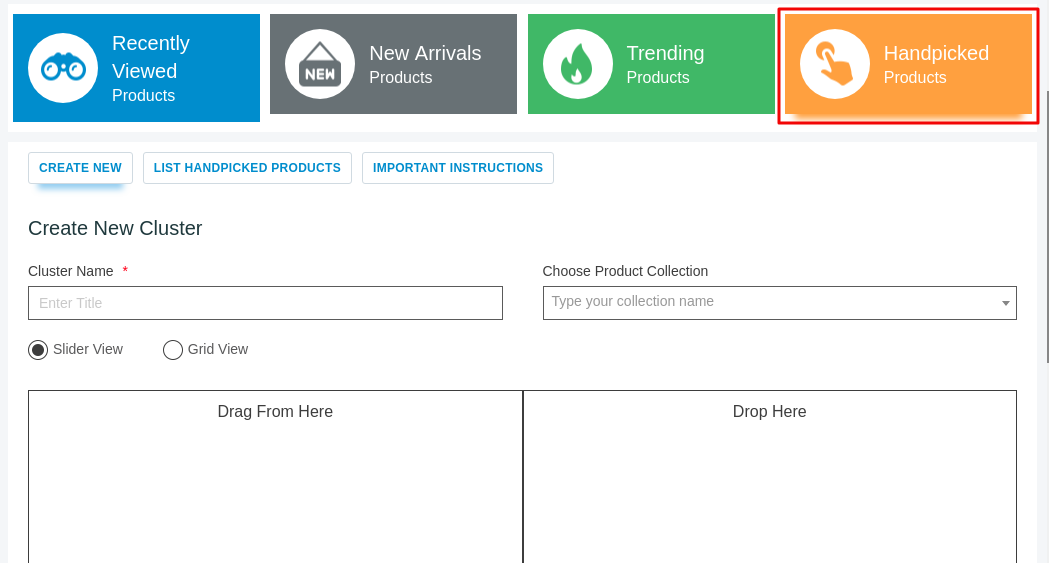
Task: Open List Handpicked Products
Action: 248,168
